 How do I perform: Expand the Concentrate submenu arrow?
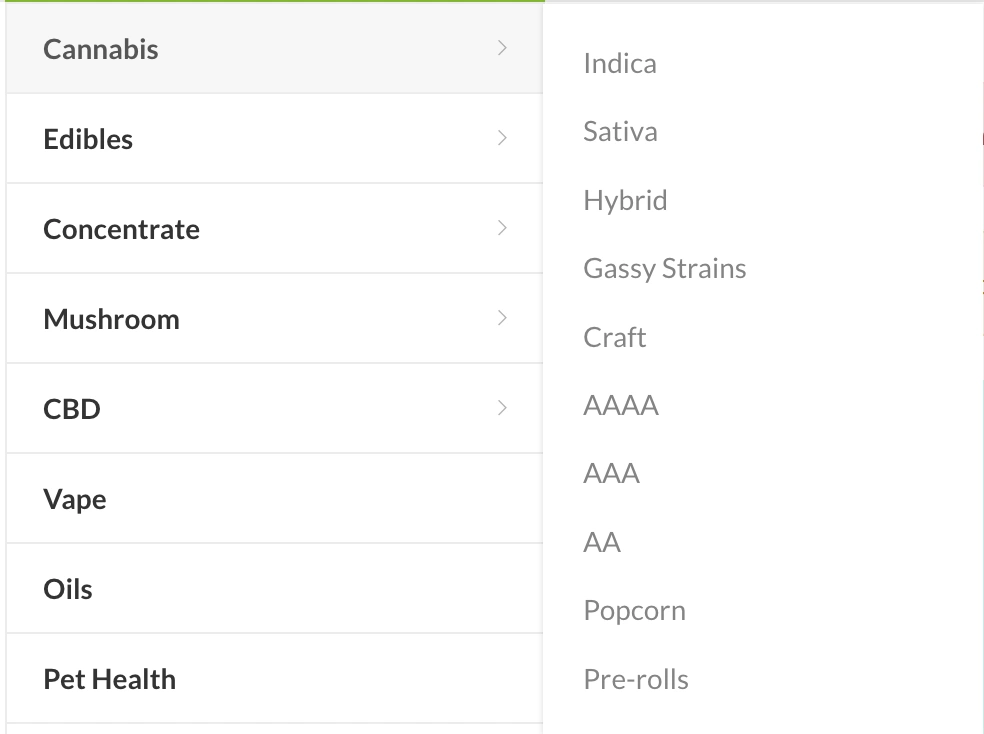coord(502,228)
